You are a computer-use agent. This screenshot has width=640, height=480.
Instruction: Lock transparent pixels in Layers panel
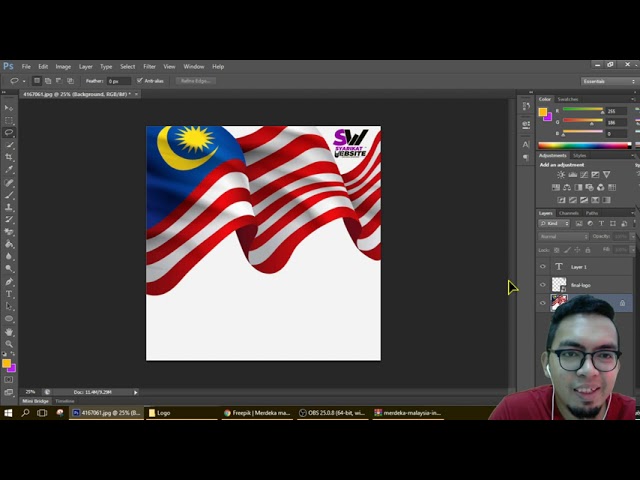(x=556, y=250)
